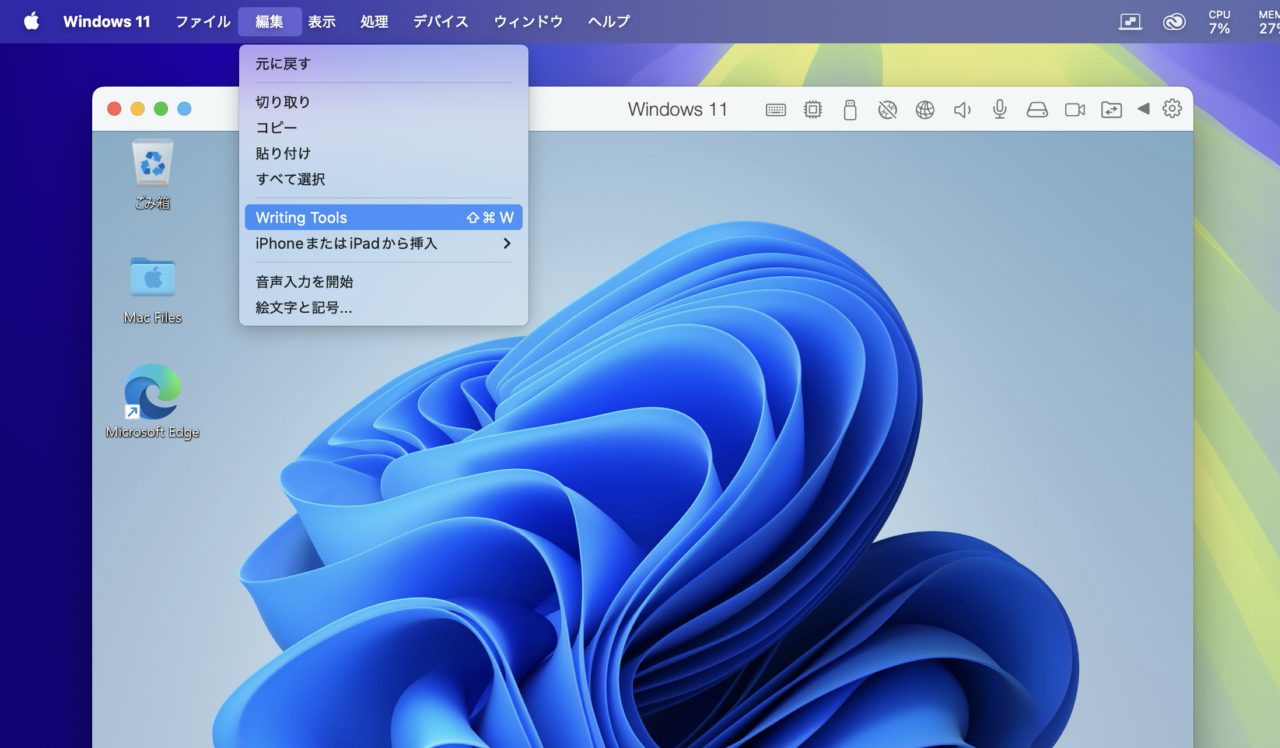Screen dimensions: 1280x748
Task: Choose すべて選択 menu entry
Action: (383, 180)
